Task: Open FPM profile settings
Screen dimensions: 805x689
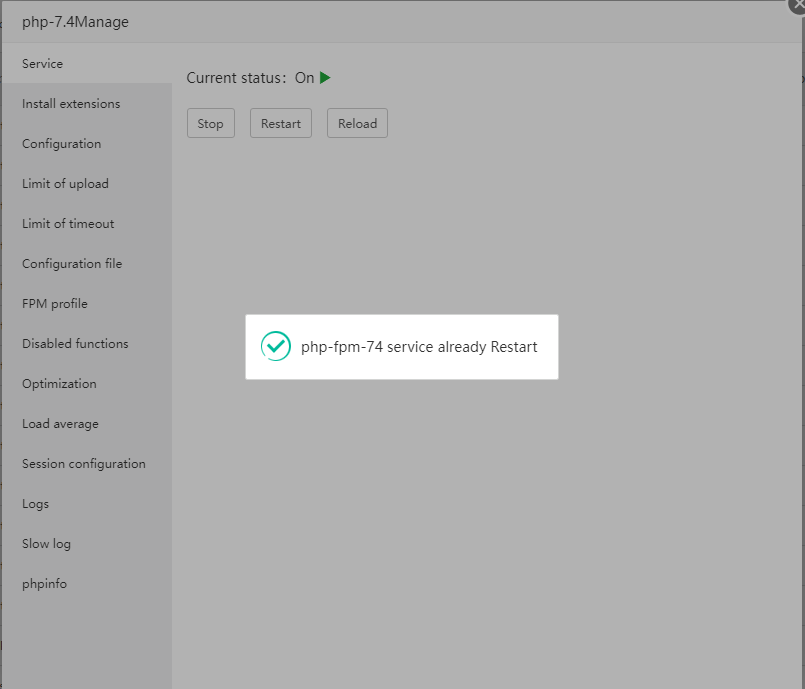Action: click(86, 304)
